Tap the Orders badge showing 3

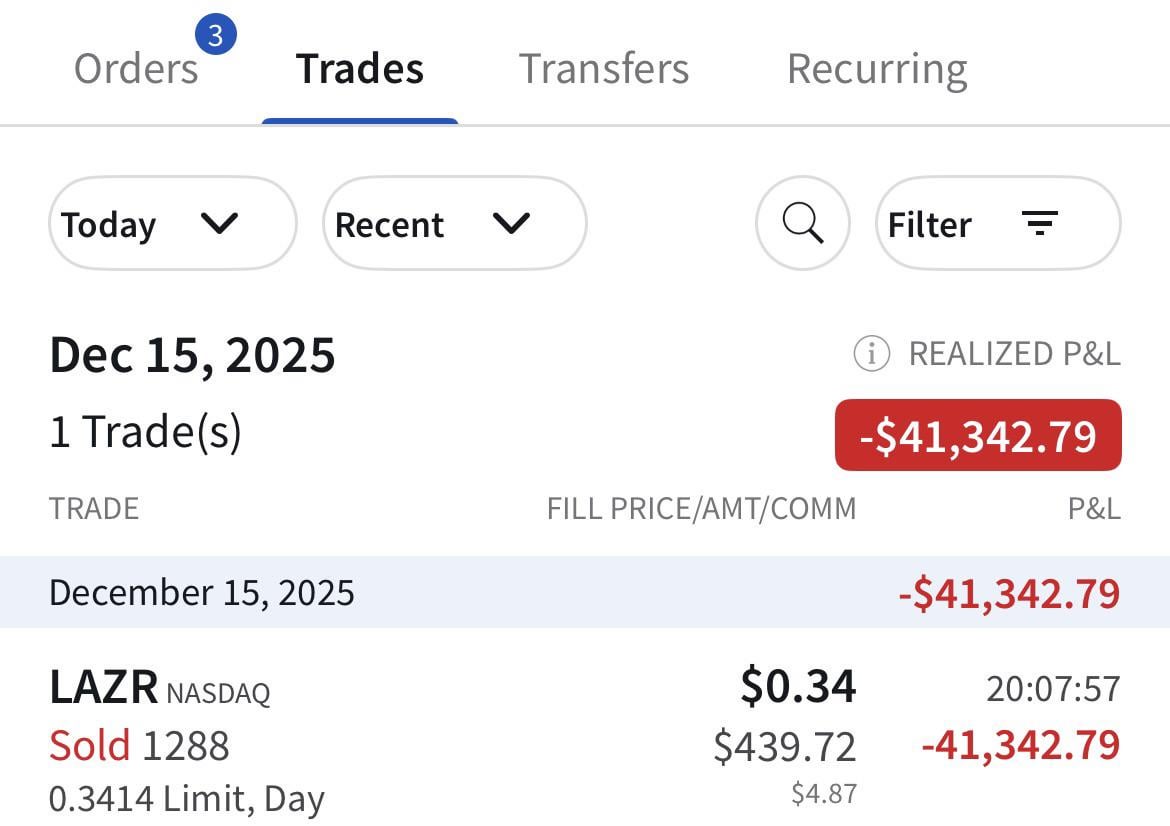[215, 37]
